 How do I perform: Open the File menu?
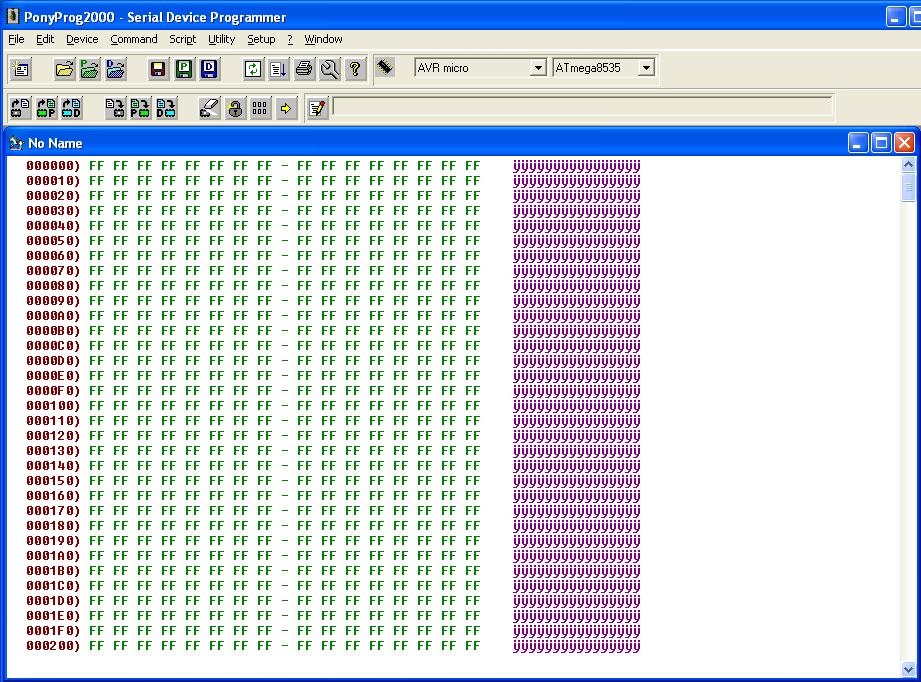[x=16, y=39]
